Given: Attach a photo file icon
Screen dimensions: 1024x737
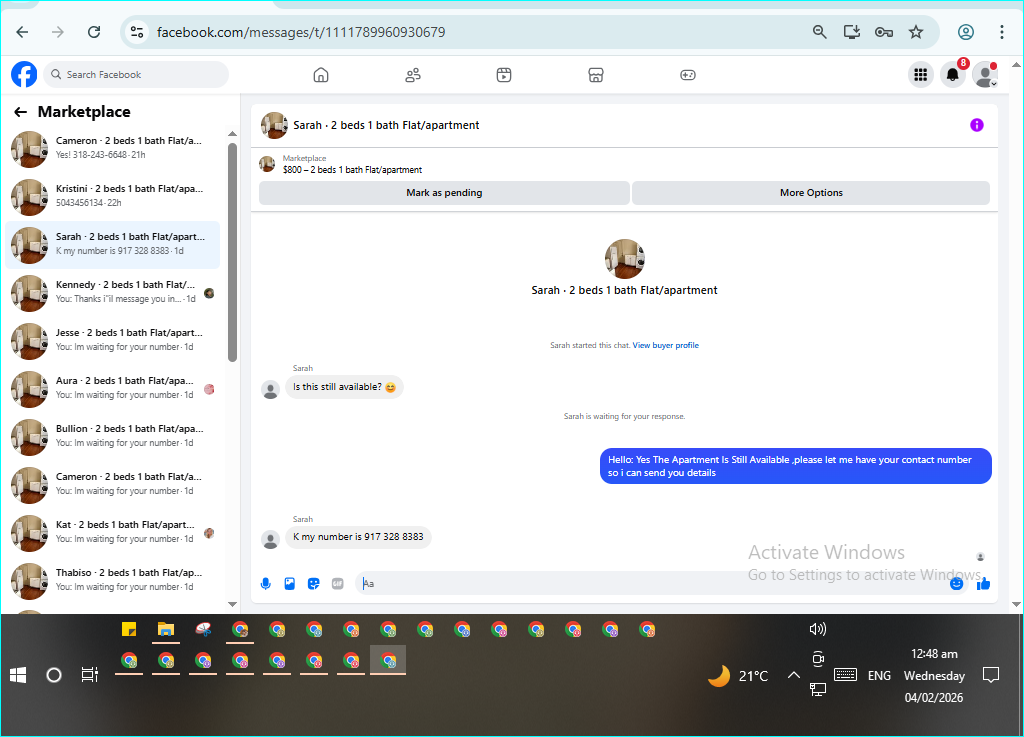Looking at the screenshot, I should tap(290, 584).
